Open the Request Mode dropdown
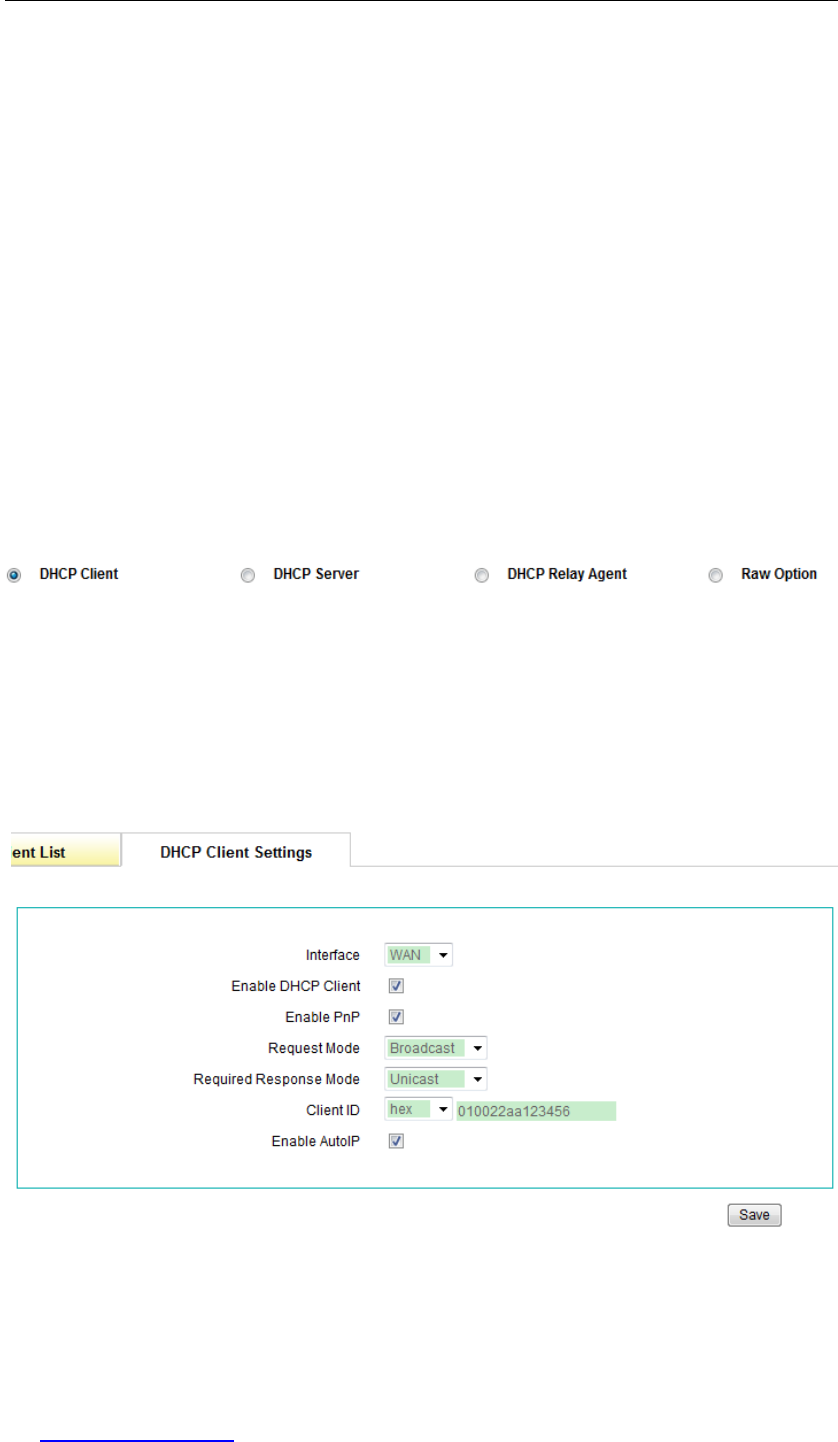This screenshot has height=1442, width=838. point(435,1048)
